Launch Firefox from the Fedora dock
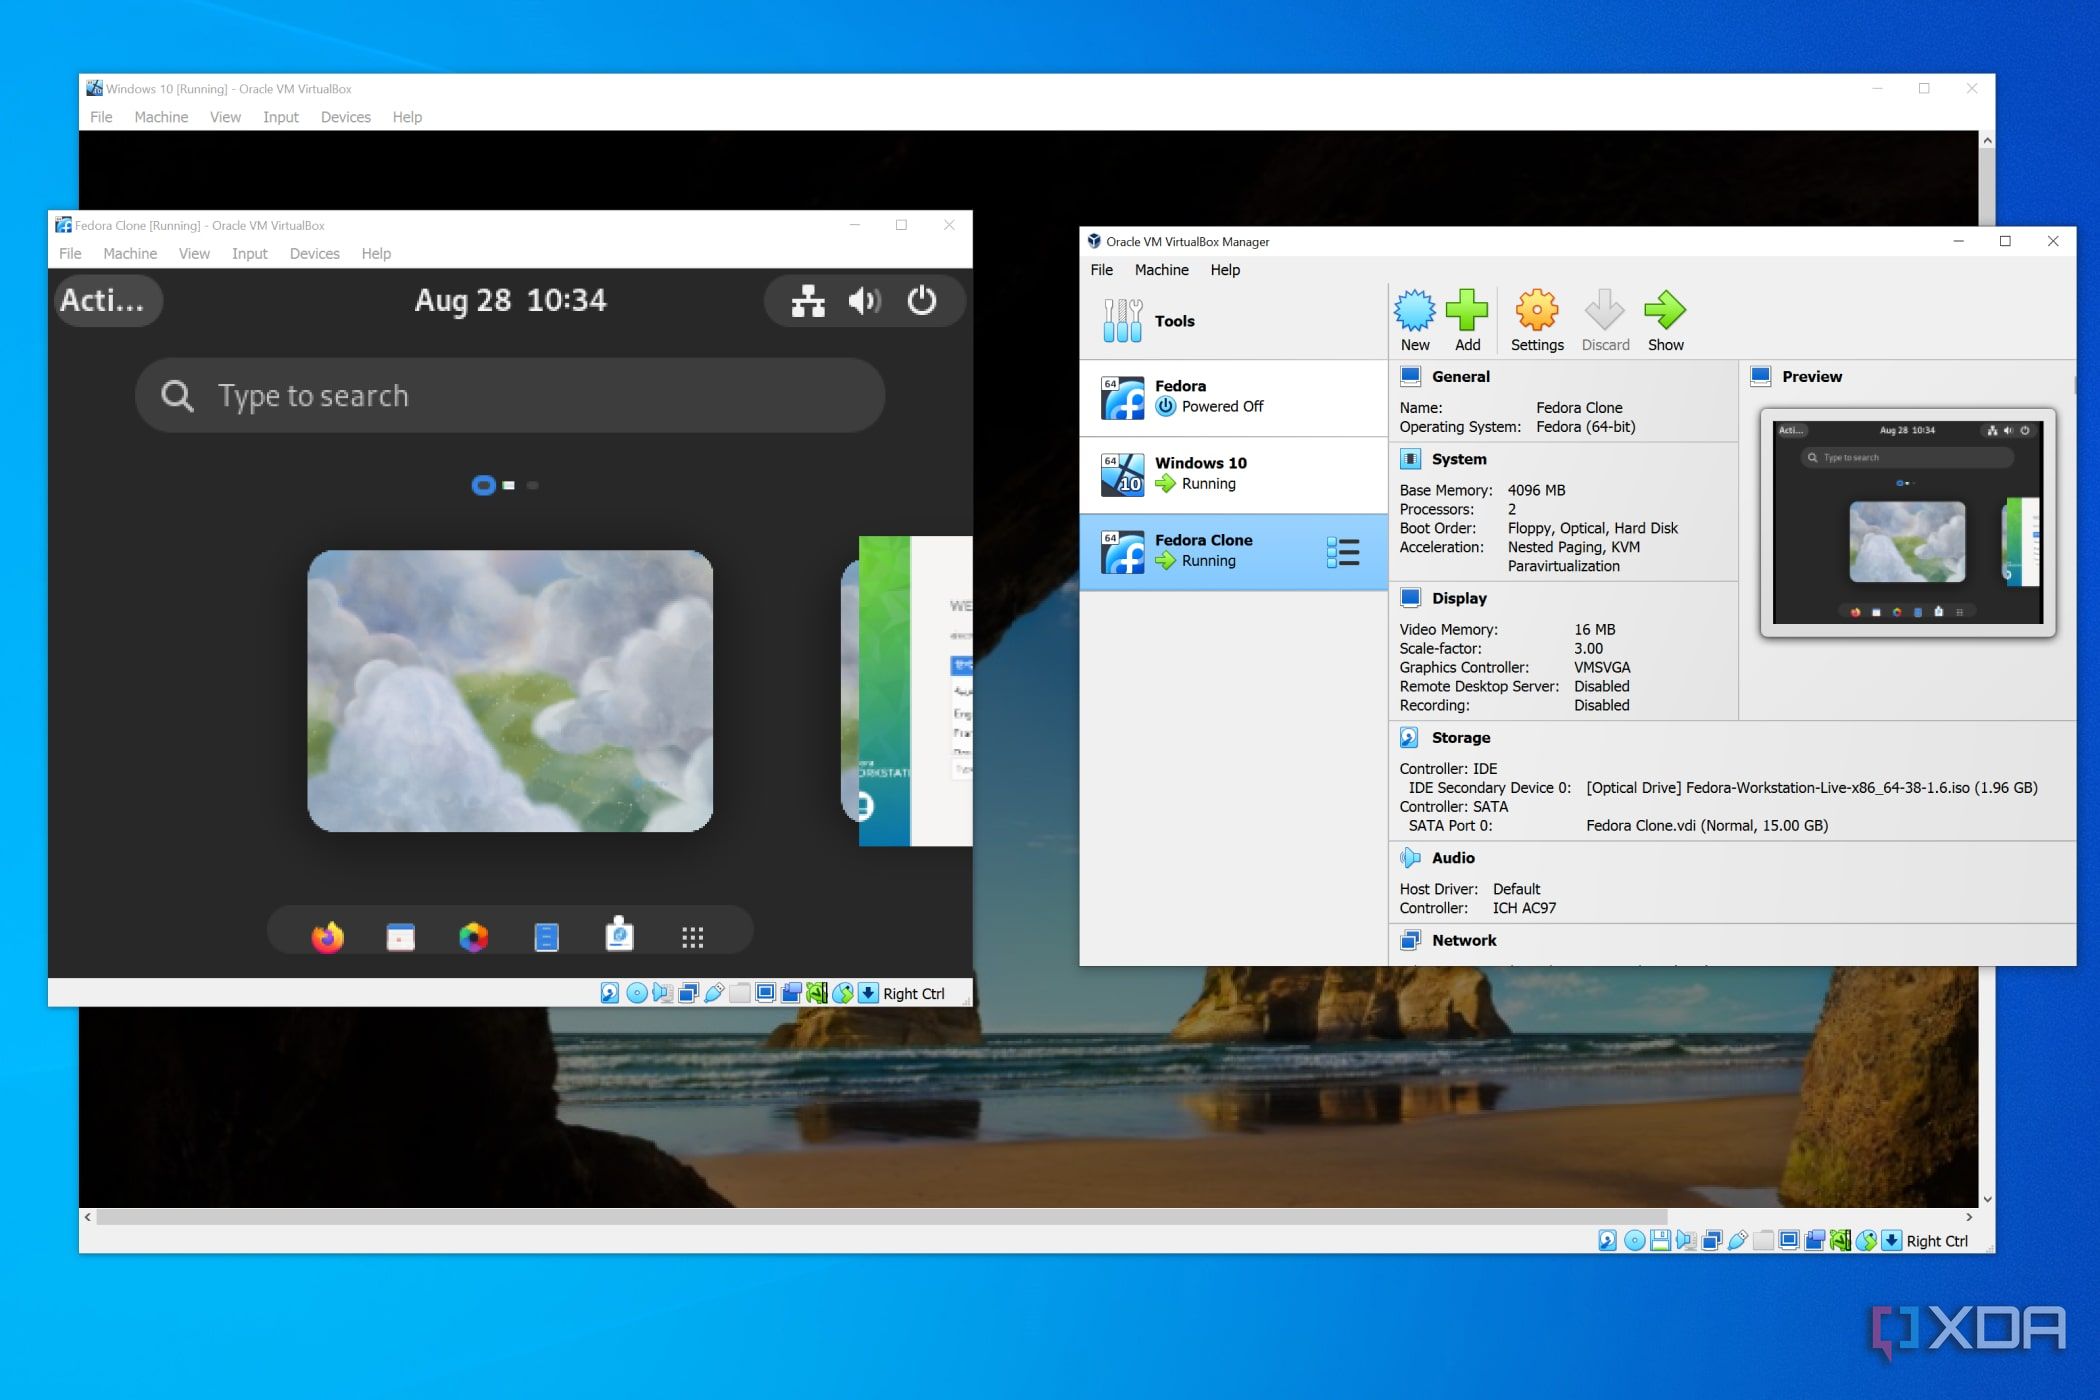2100x1400 pixels. (x=327, y=937)
